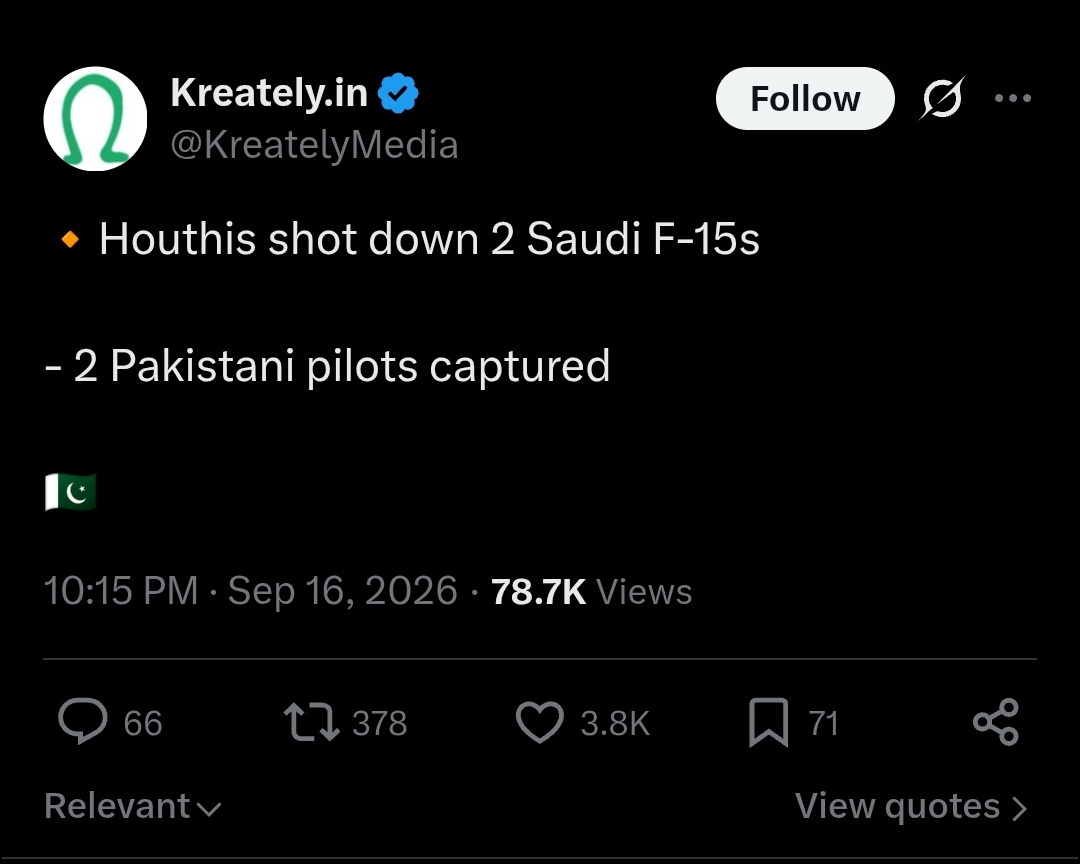Bookmark the post with bookmark icon
The width and height of the screenshot is (1080, 864).
point(769,722)
